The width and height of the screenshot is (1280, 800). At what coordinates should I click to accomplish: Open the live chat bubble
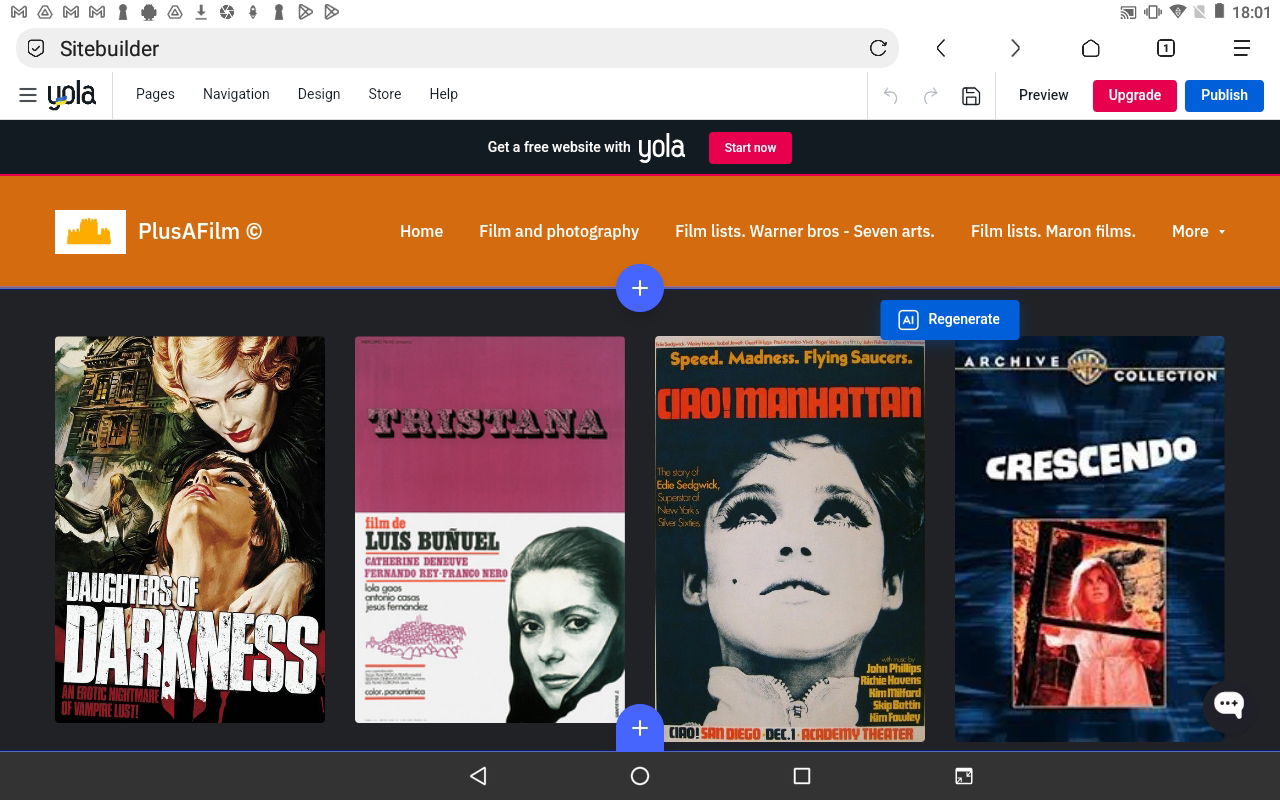coord(1229,704)
